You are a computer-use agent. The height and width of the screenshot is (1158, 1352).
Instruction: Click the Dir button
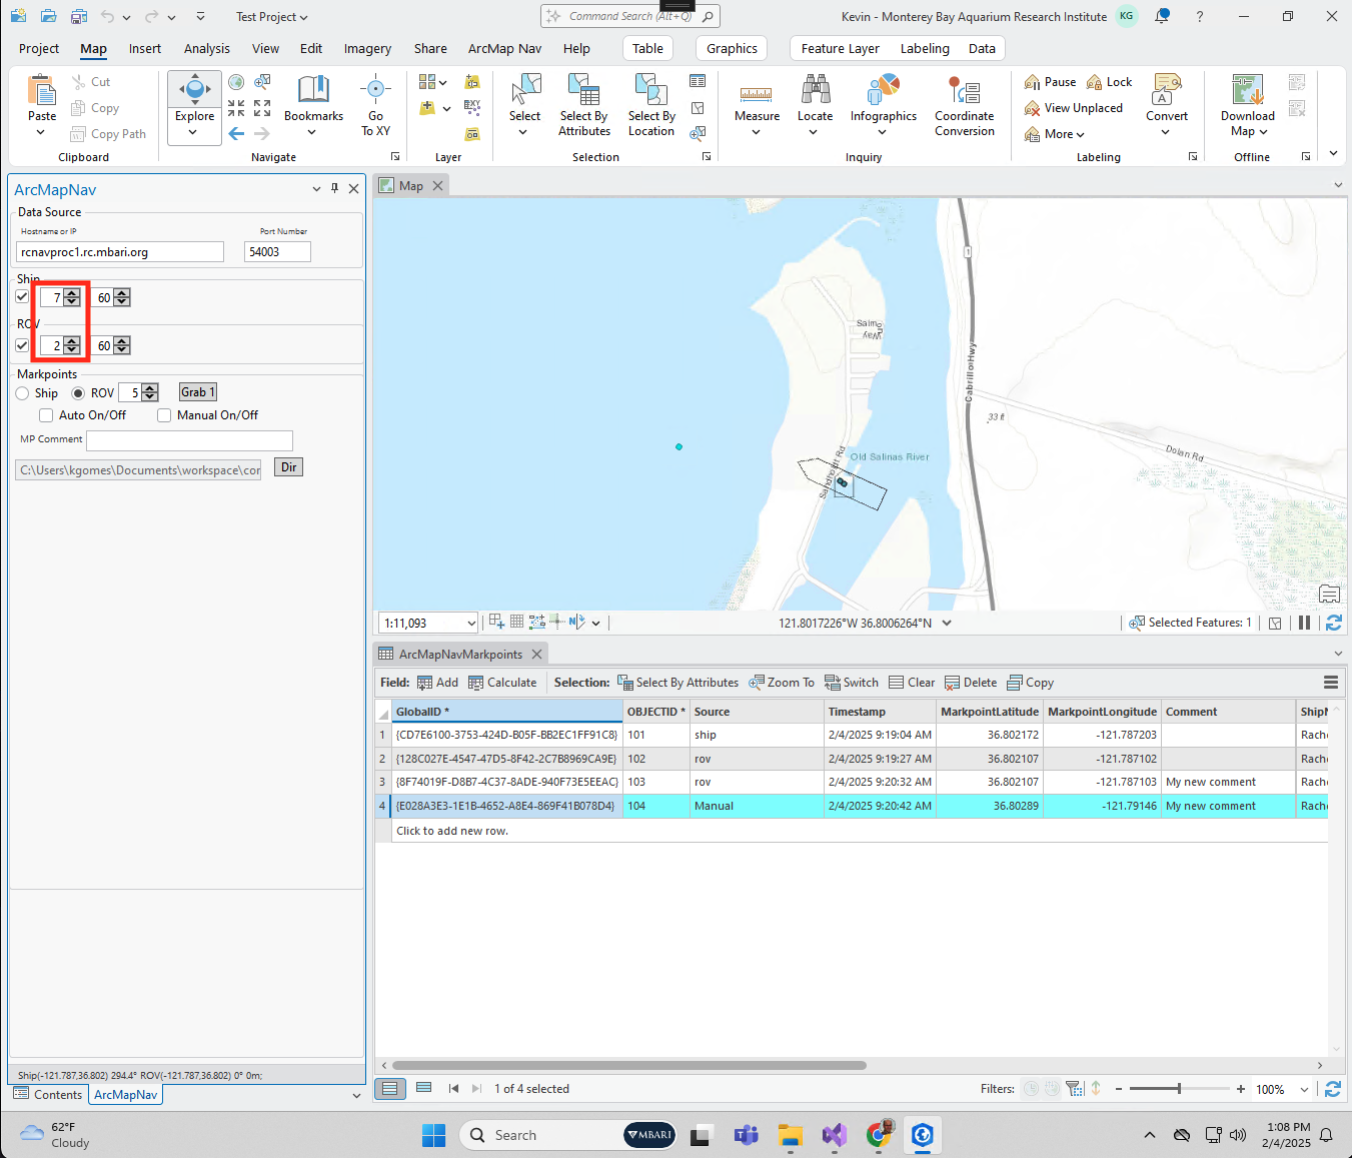[288, 468]
